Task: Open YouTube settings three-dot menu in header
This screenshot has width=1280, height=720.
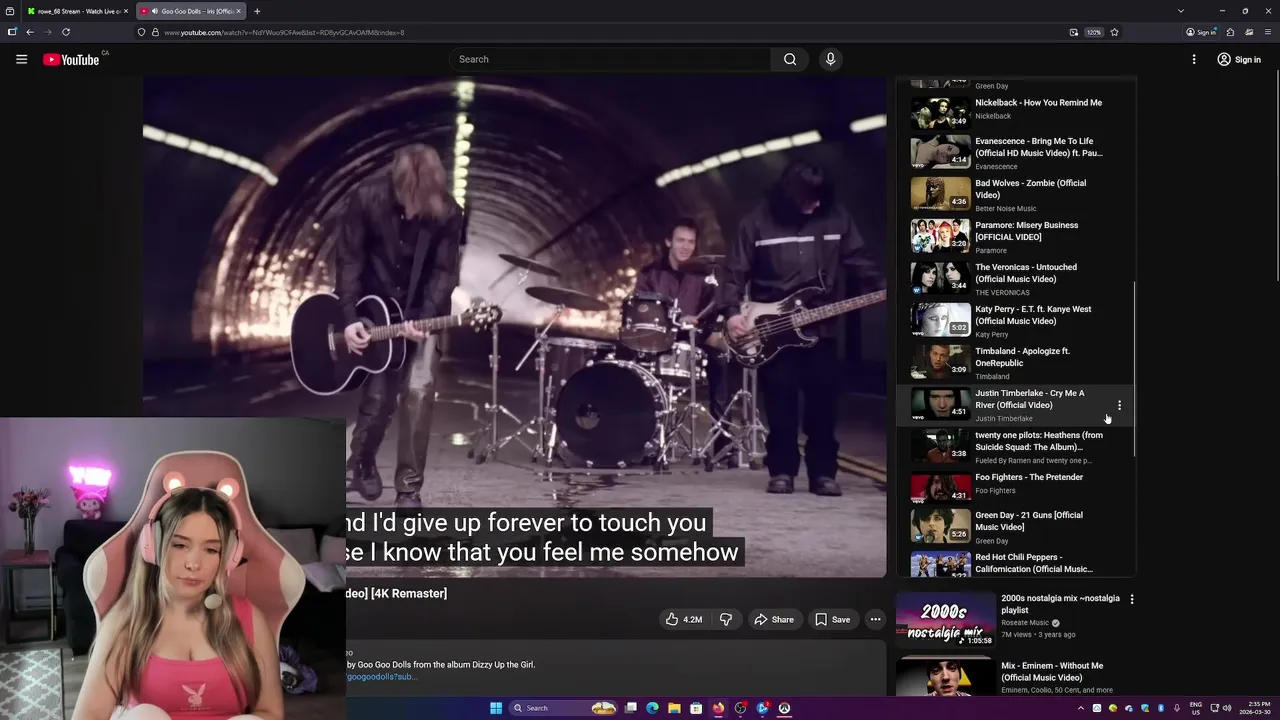Action: click(x=1194, y=59)
